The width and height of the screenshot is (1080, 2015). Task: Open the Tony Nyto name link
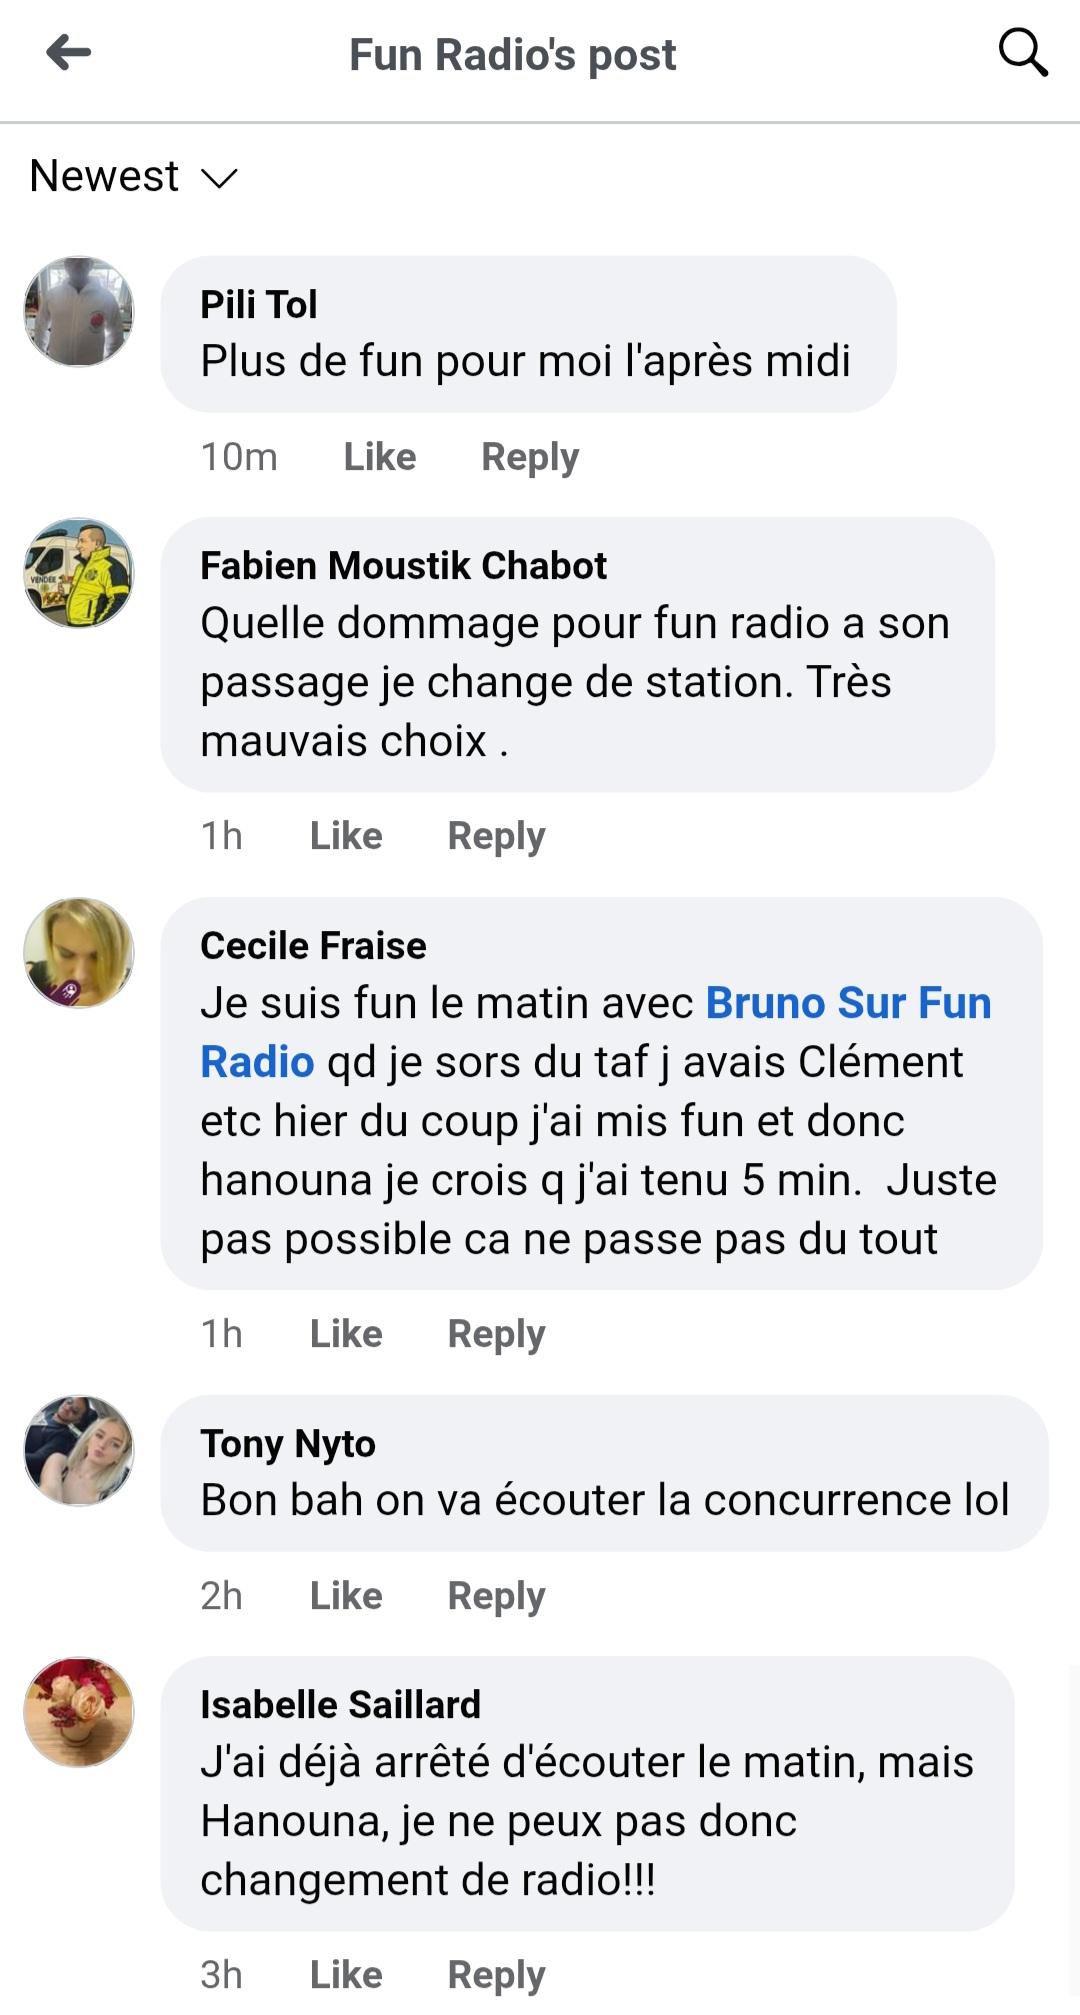pyautogui.click(x=288, y=1444)
